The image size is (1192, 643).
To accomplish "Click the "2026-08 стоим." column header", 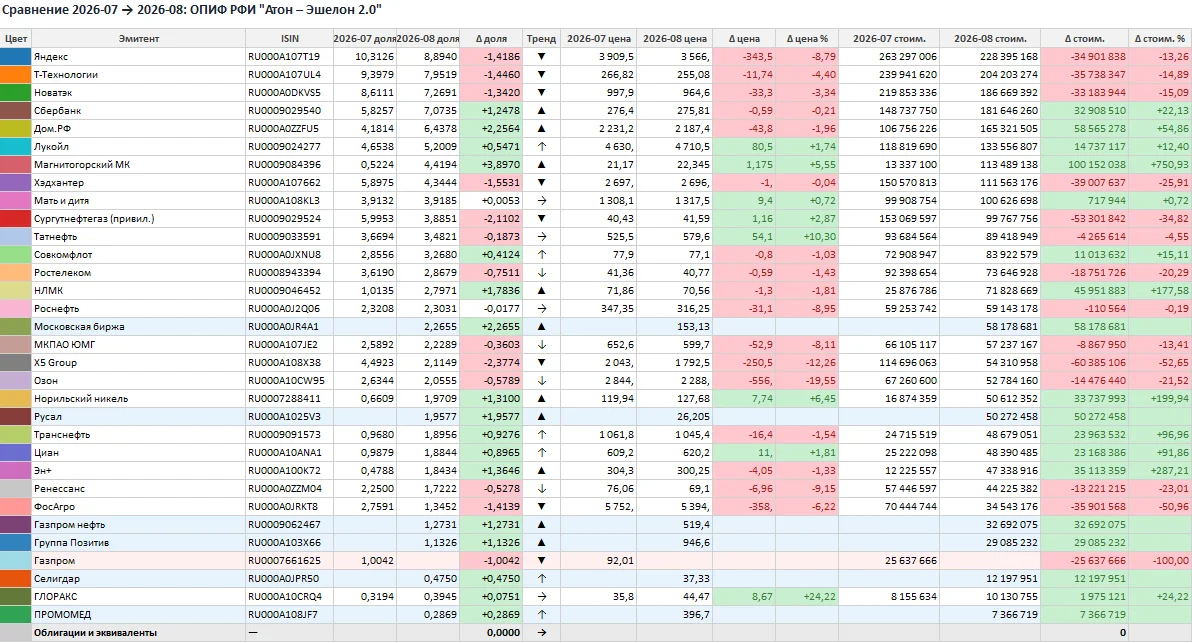I will pos(990,38).
